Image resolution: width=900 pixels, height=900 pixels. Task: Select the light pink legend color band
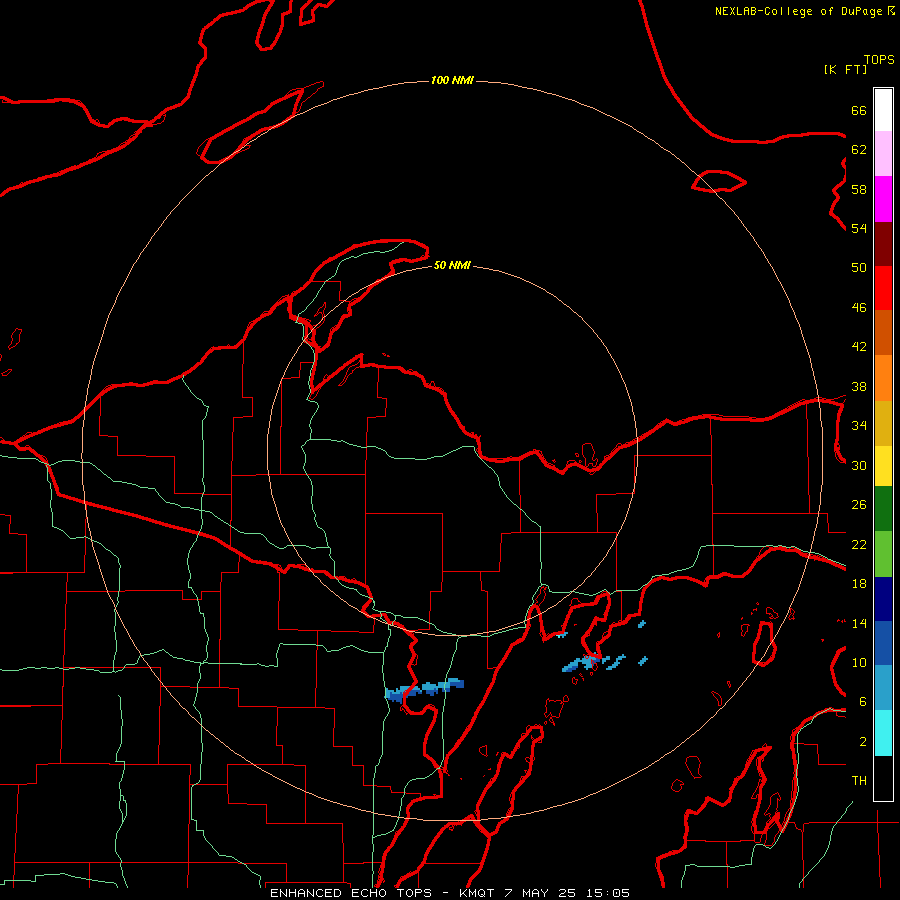[x=883, y=154]
